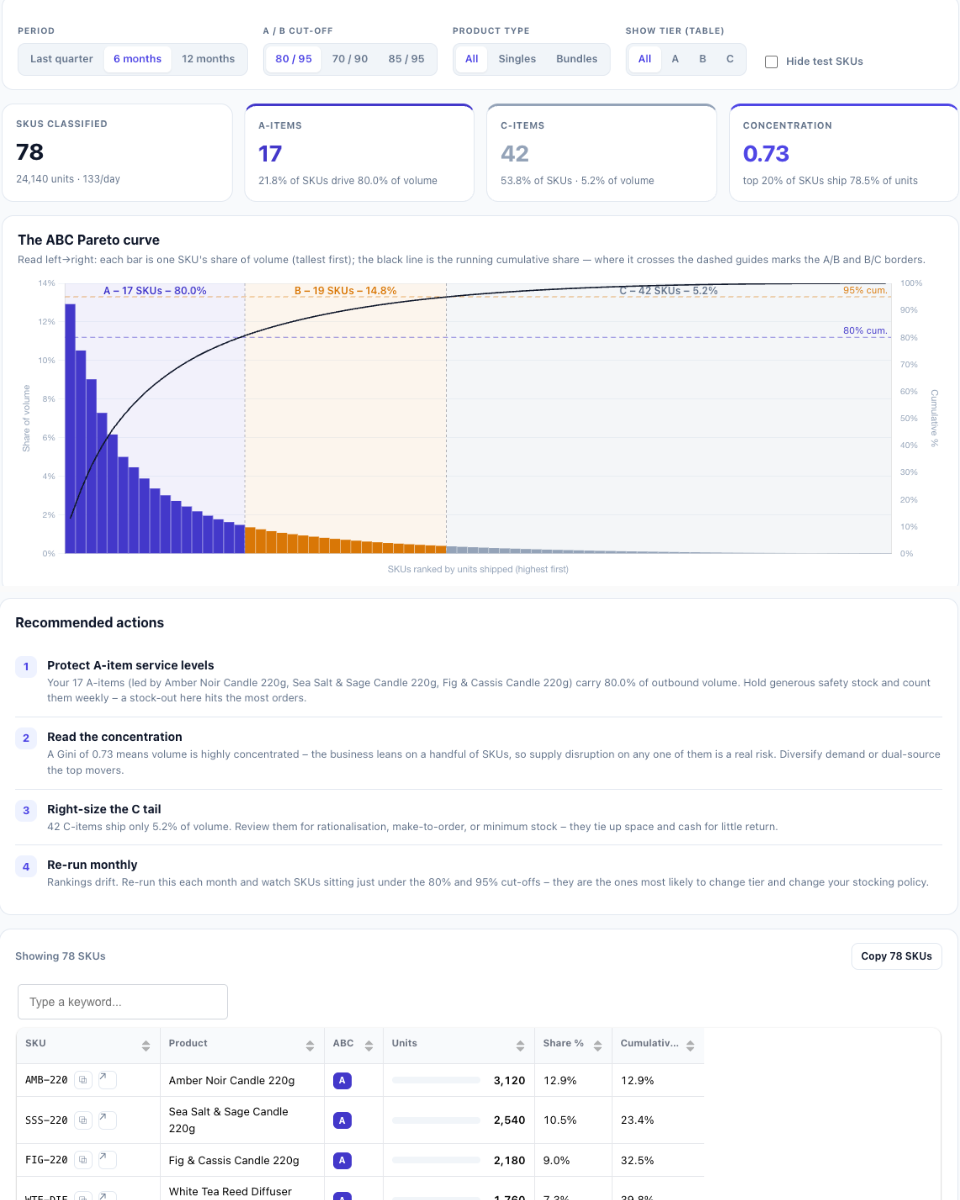This screenshot has width=960, height=1200.
Task: Filter product type to Singles
Action: coord(517,59)
